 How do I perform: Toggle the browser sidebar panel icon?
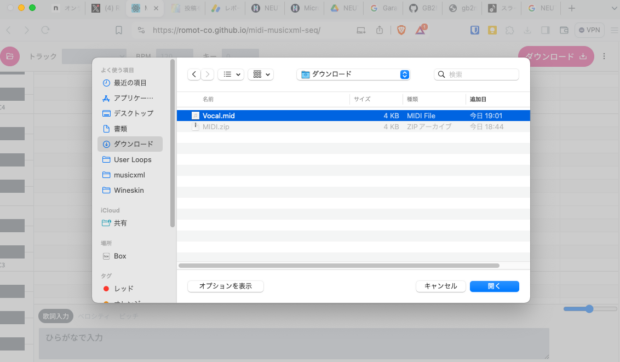pos(545,30)
